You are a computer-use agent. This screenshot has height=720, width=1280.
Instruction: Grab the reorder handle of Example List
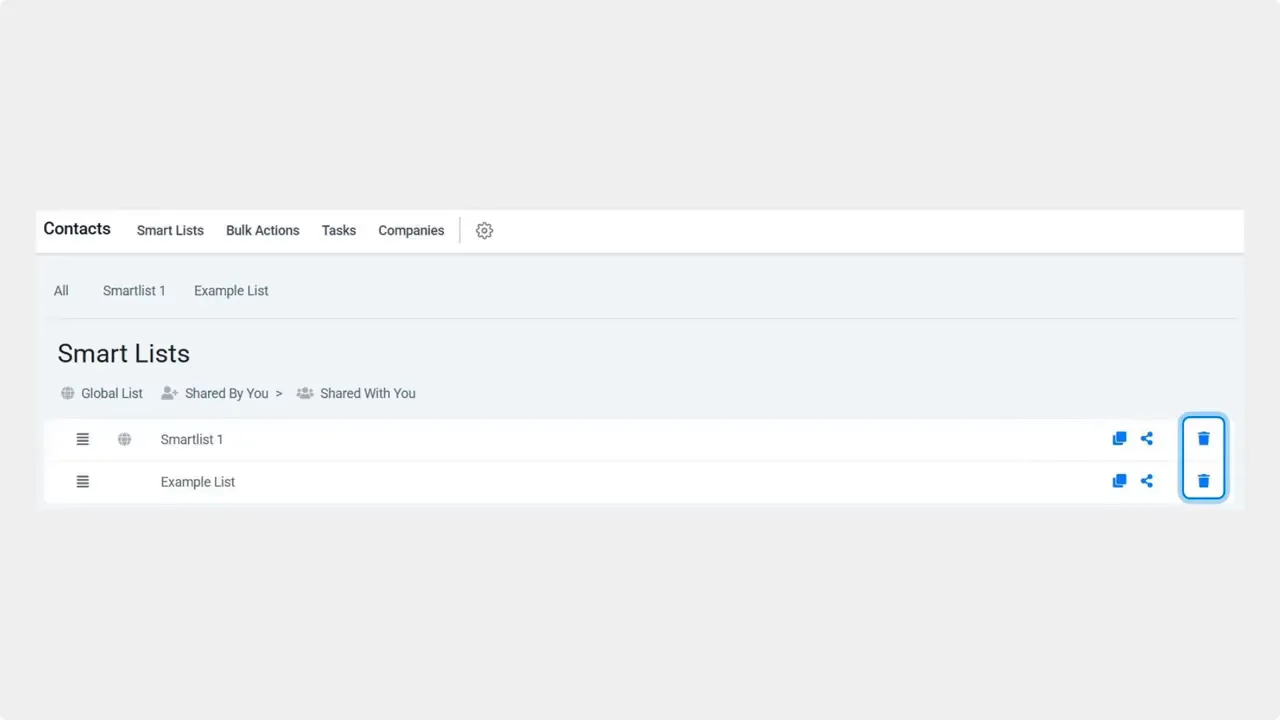(x=83, y=481)
